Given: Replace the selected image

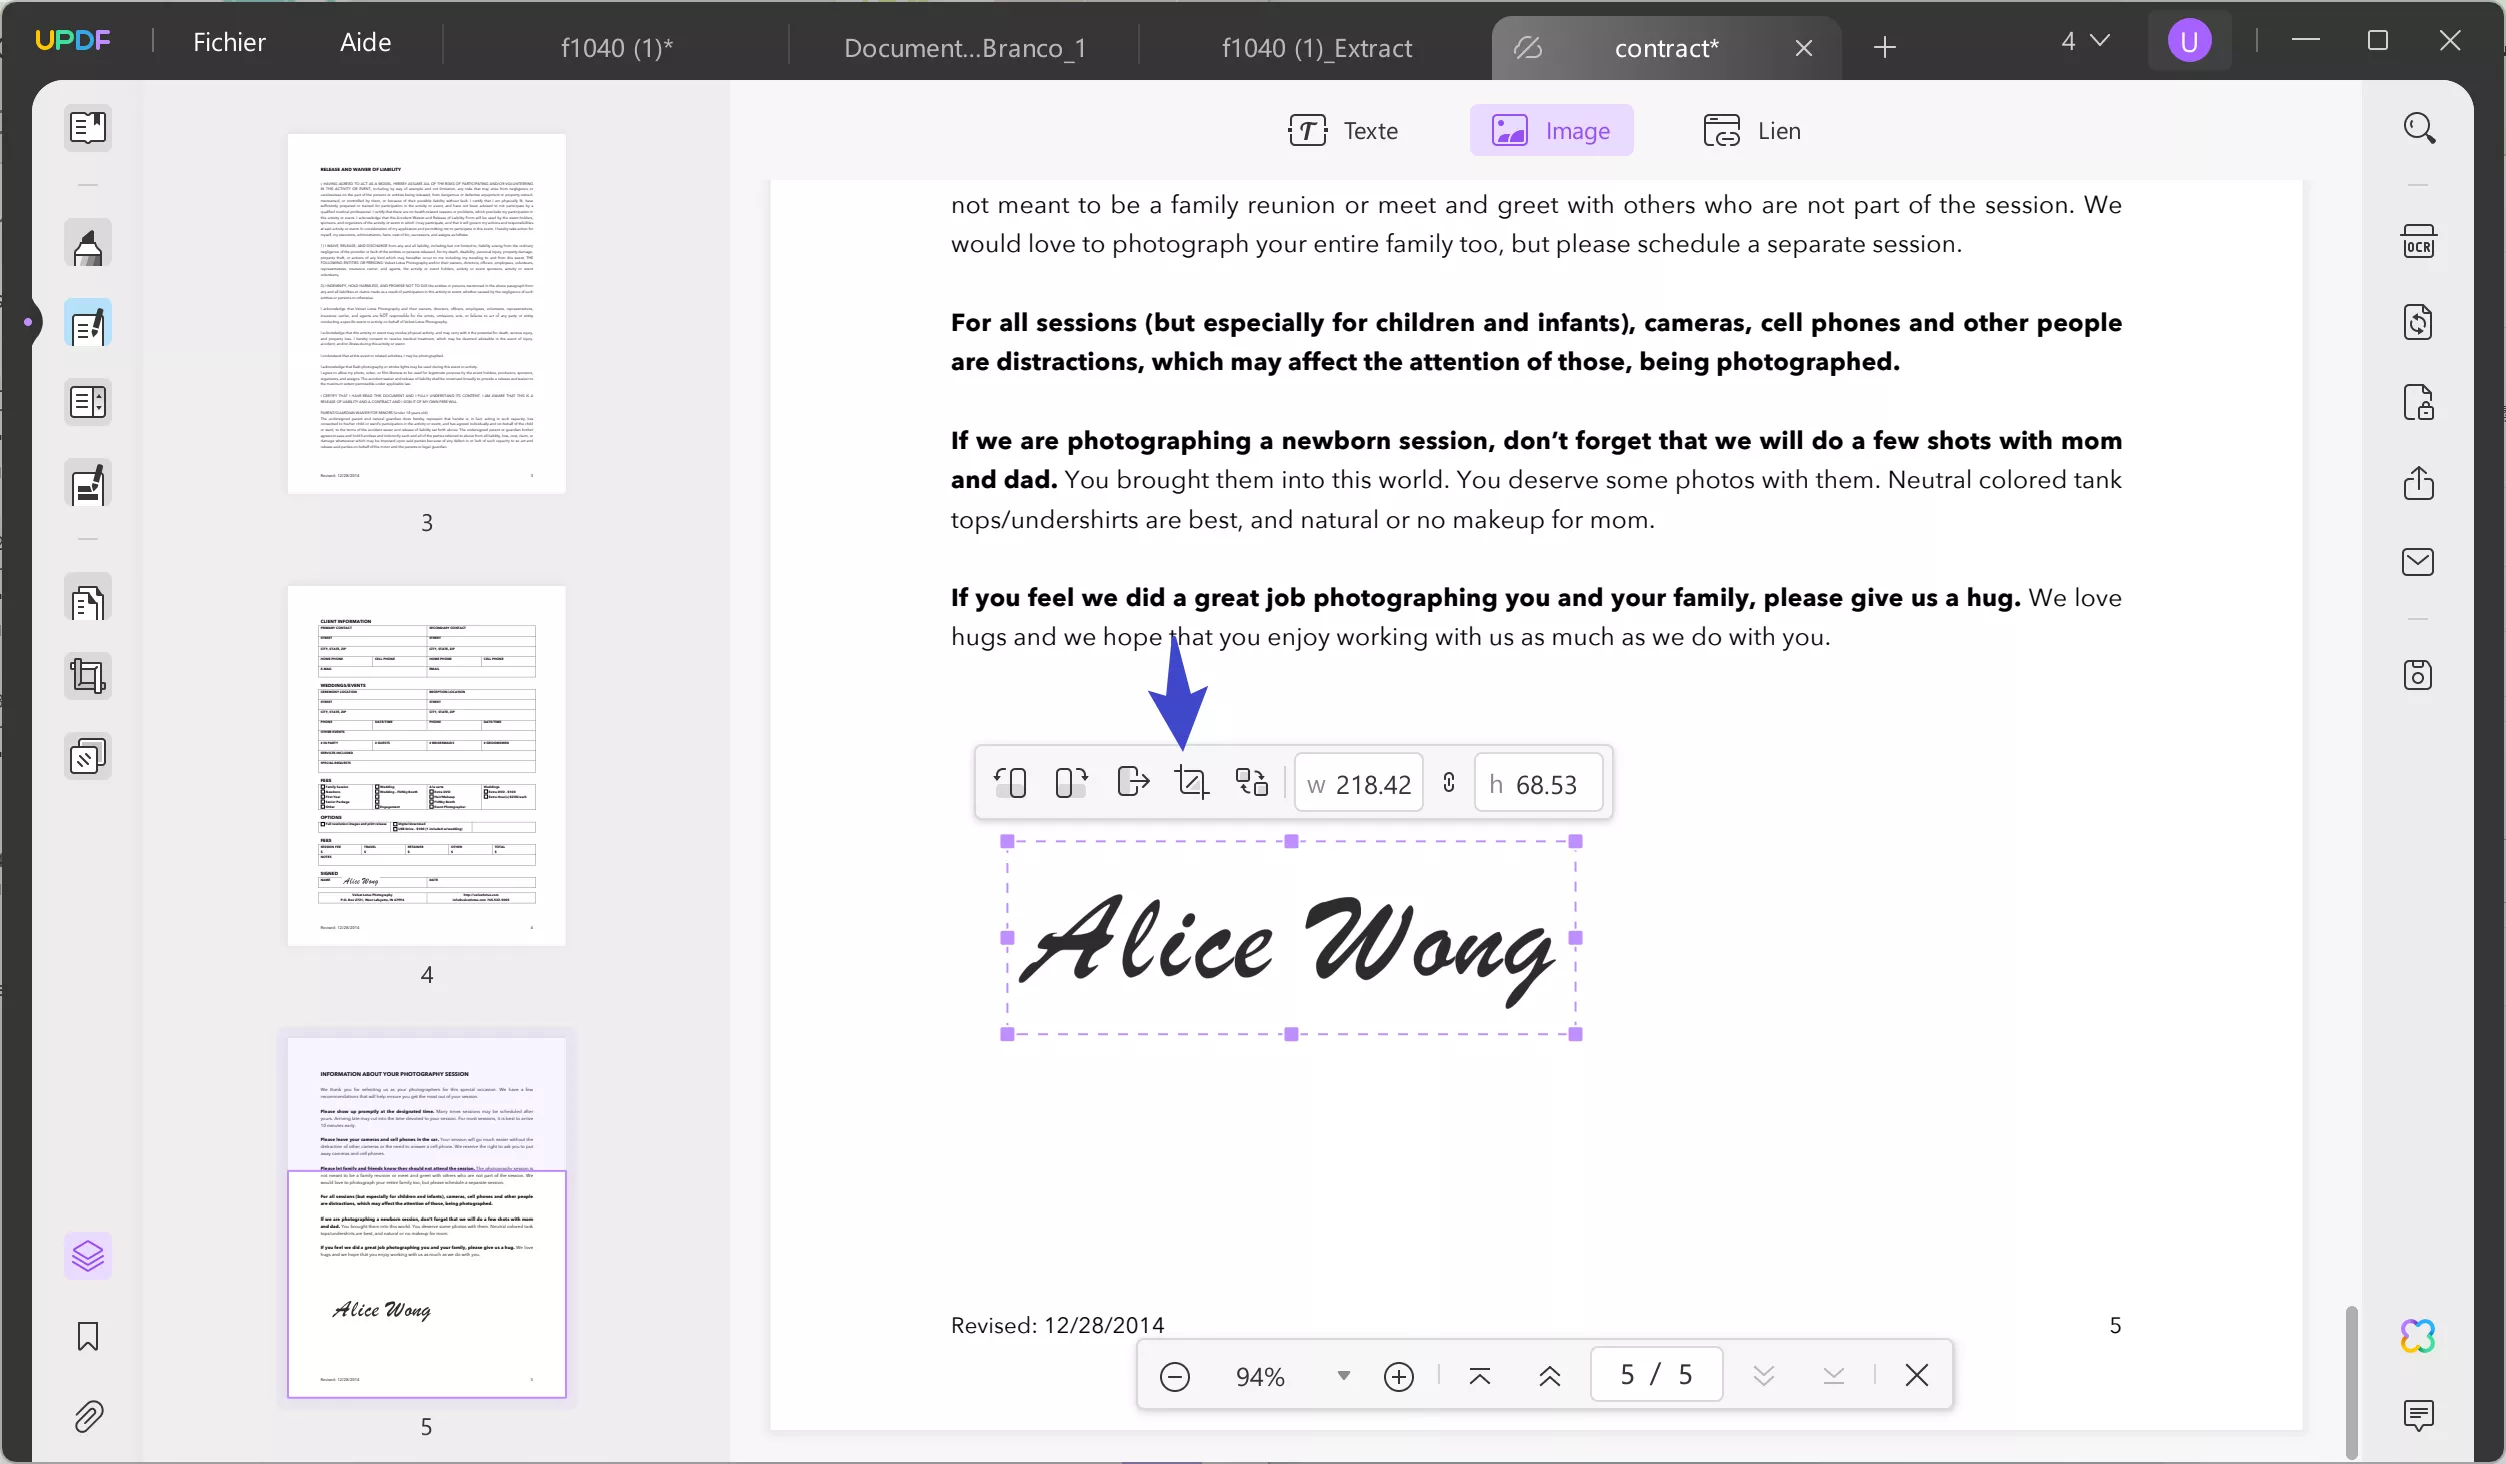Looking at the screenshot, I should (x=1251, y=782).
